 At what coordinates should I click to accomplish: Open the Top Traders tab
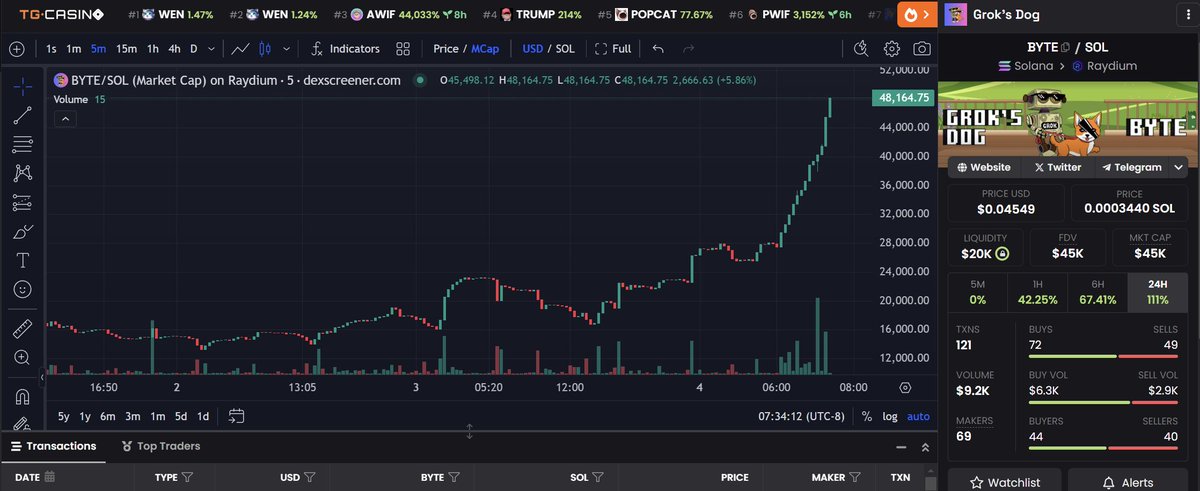(161, 446)
